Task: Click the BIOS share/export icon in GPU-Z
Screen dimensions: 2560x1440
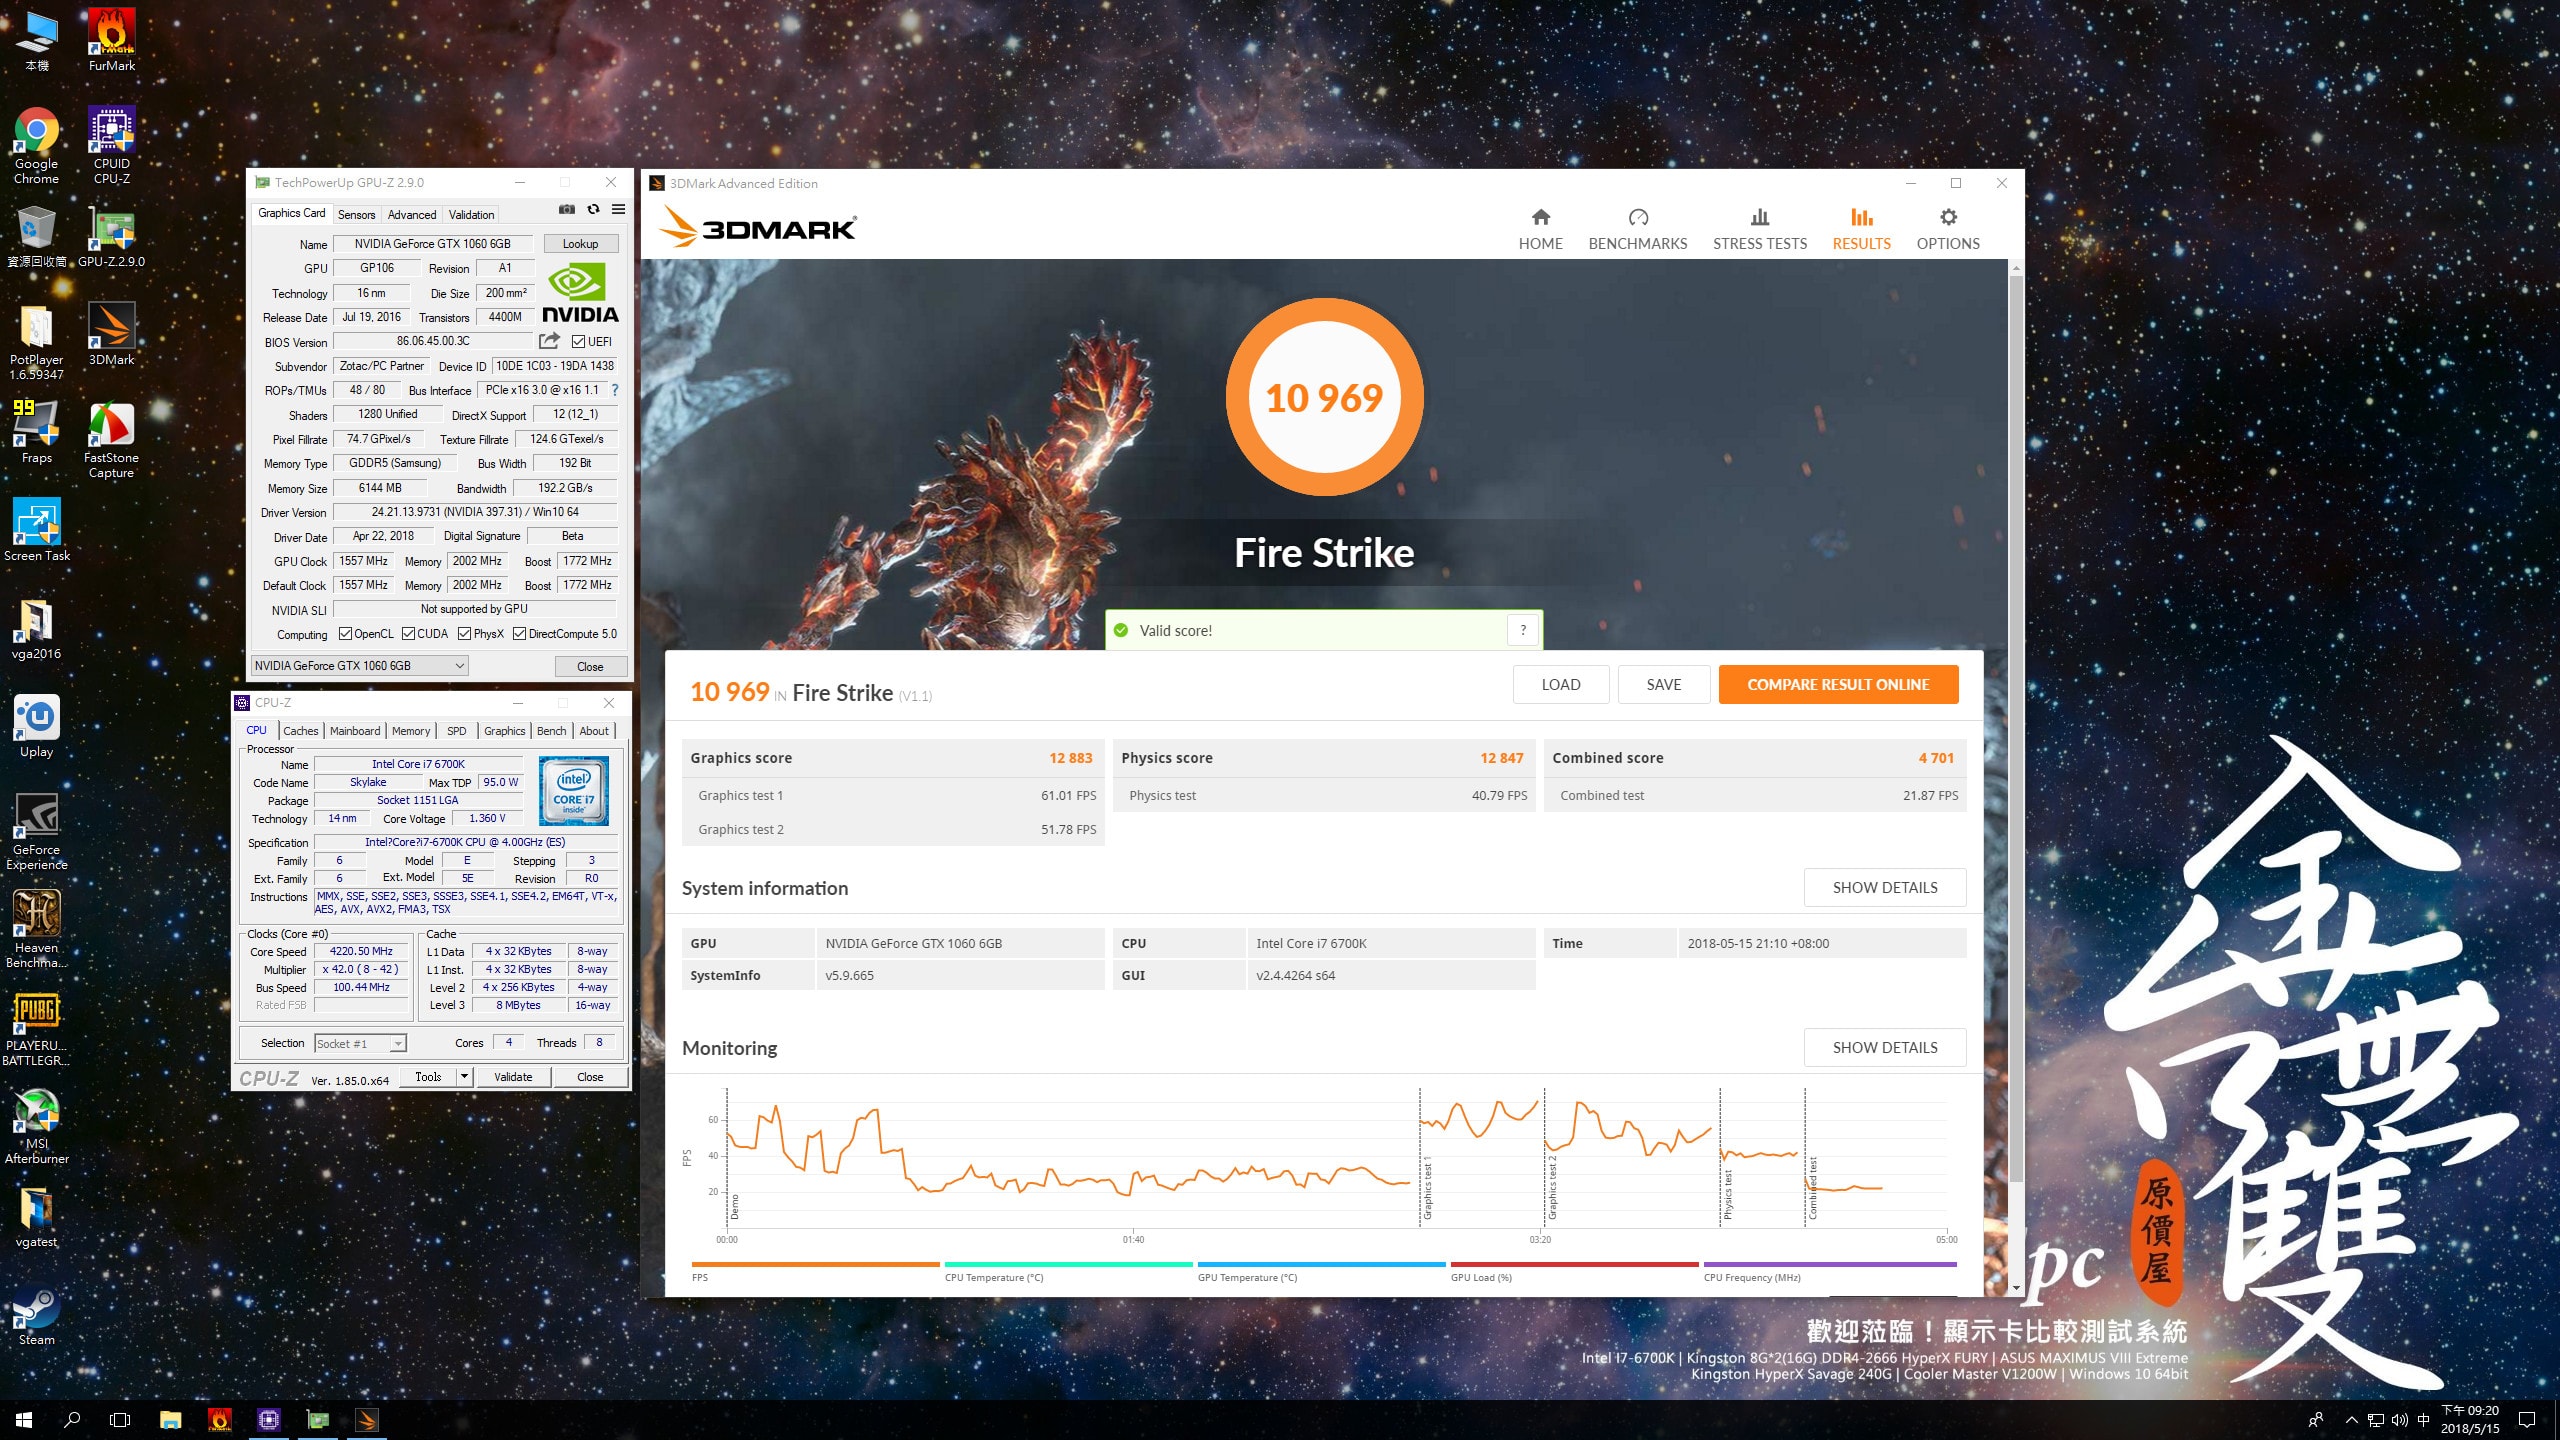Action: pyautogui.click(x=549, y=341)
